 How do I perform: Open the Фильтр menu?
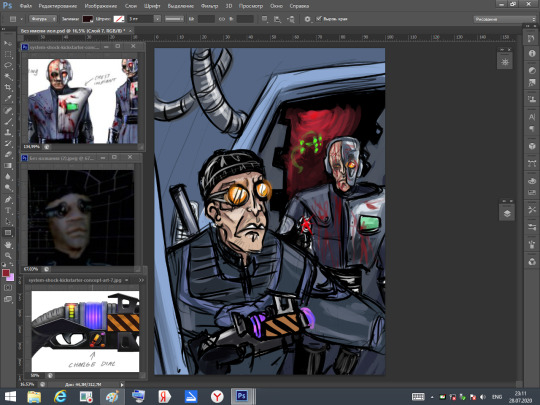click(x=209, y=6)
